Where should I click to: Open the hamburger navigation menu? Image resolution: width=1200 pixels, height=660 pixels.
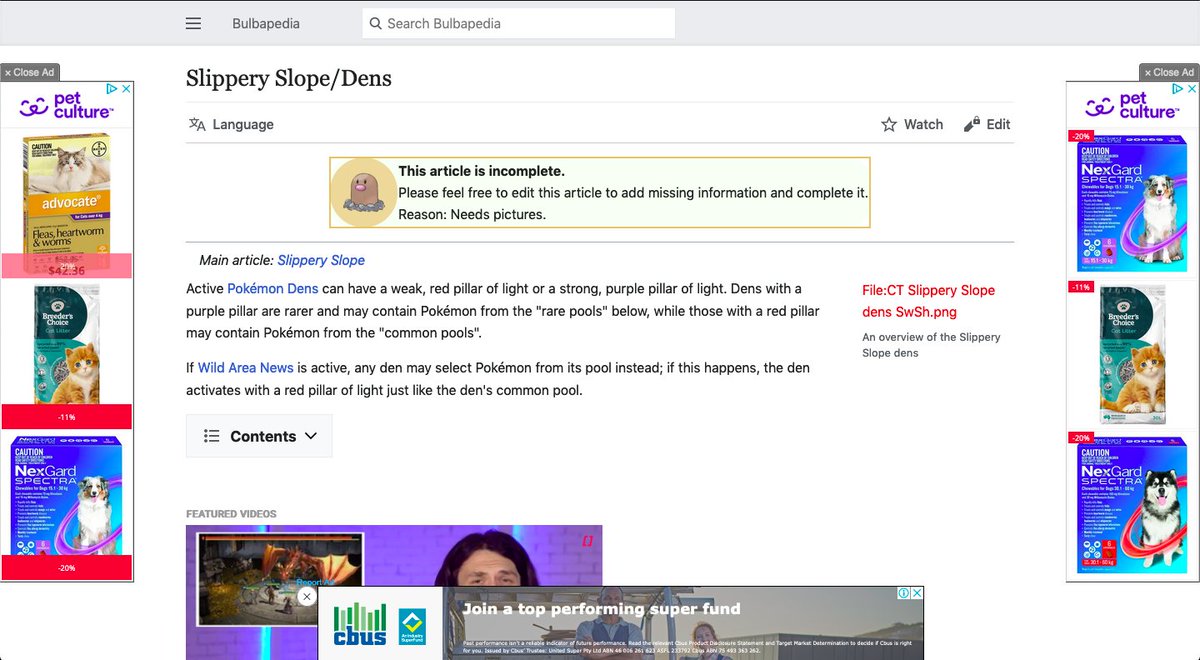[x=193, y=22]
